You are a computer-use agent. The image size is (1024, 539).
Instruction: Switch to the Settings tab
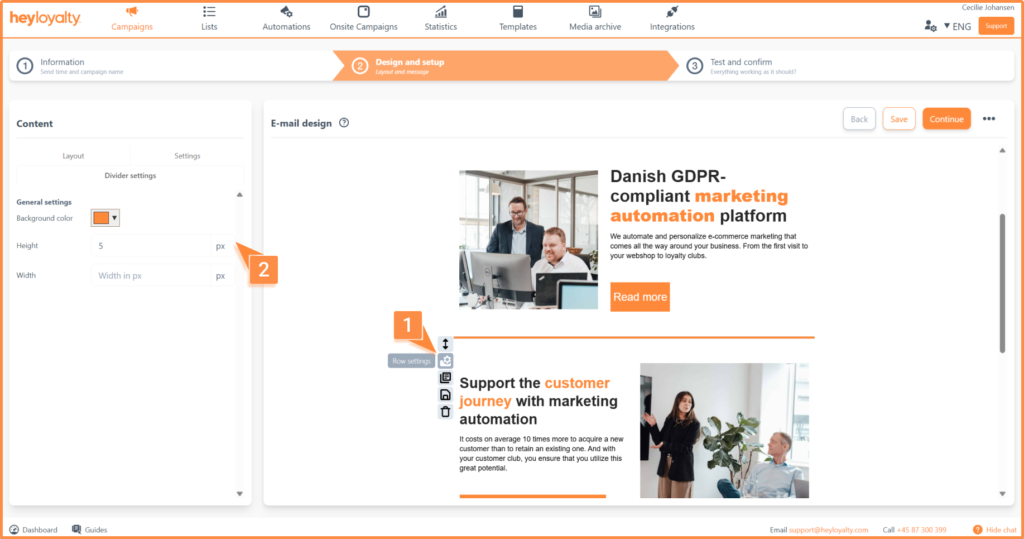pyautogui.click(x=187, y=156)
